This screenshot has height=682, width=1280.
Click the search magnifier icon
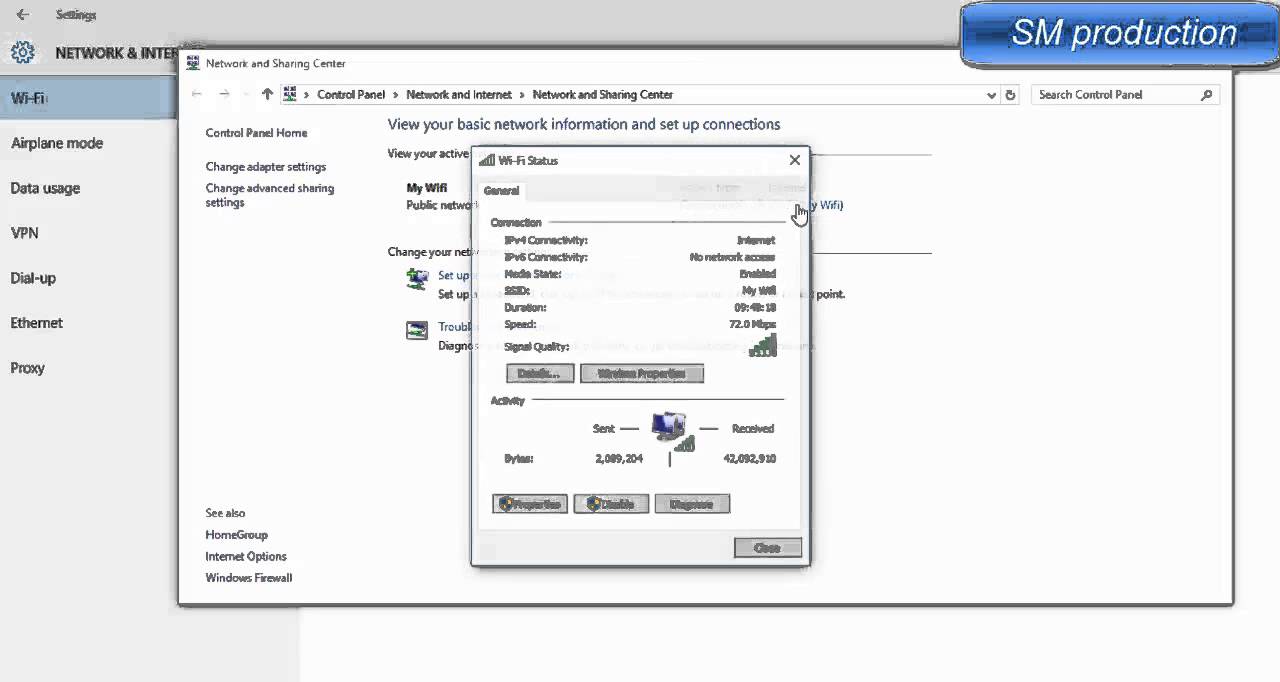1207,95
